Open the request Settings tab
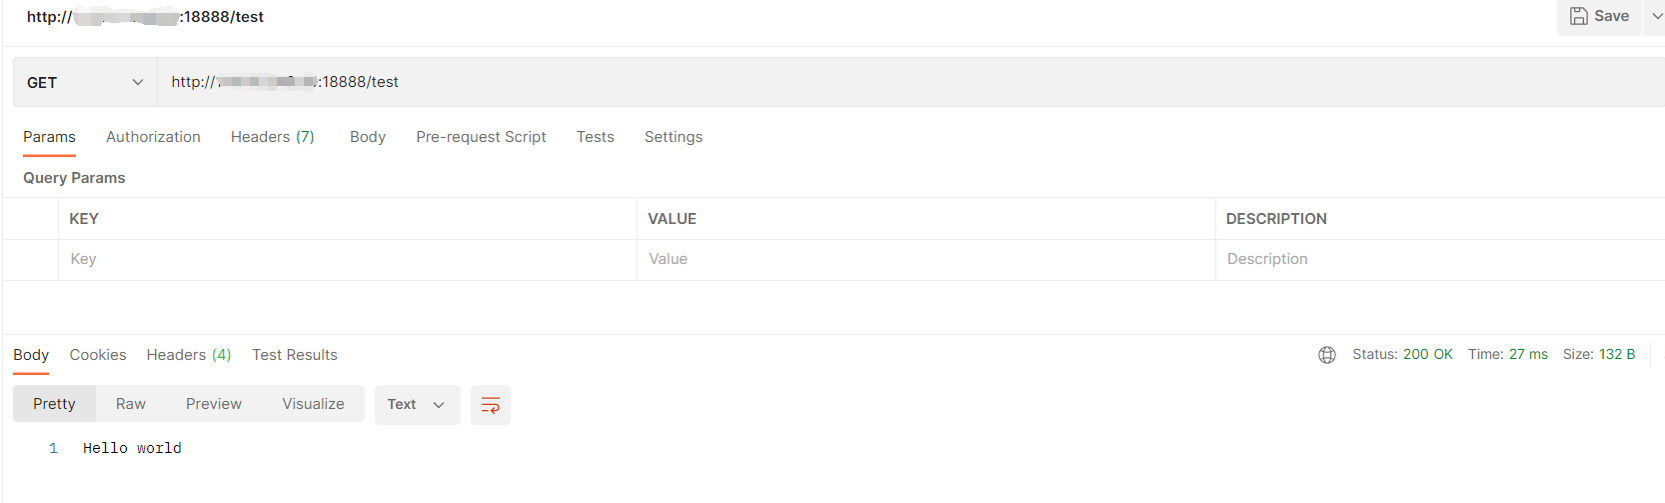 pyautogui.click(x=673, y=137)
